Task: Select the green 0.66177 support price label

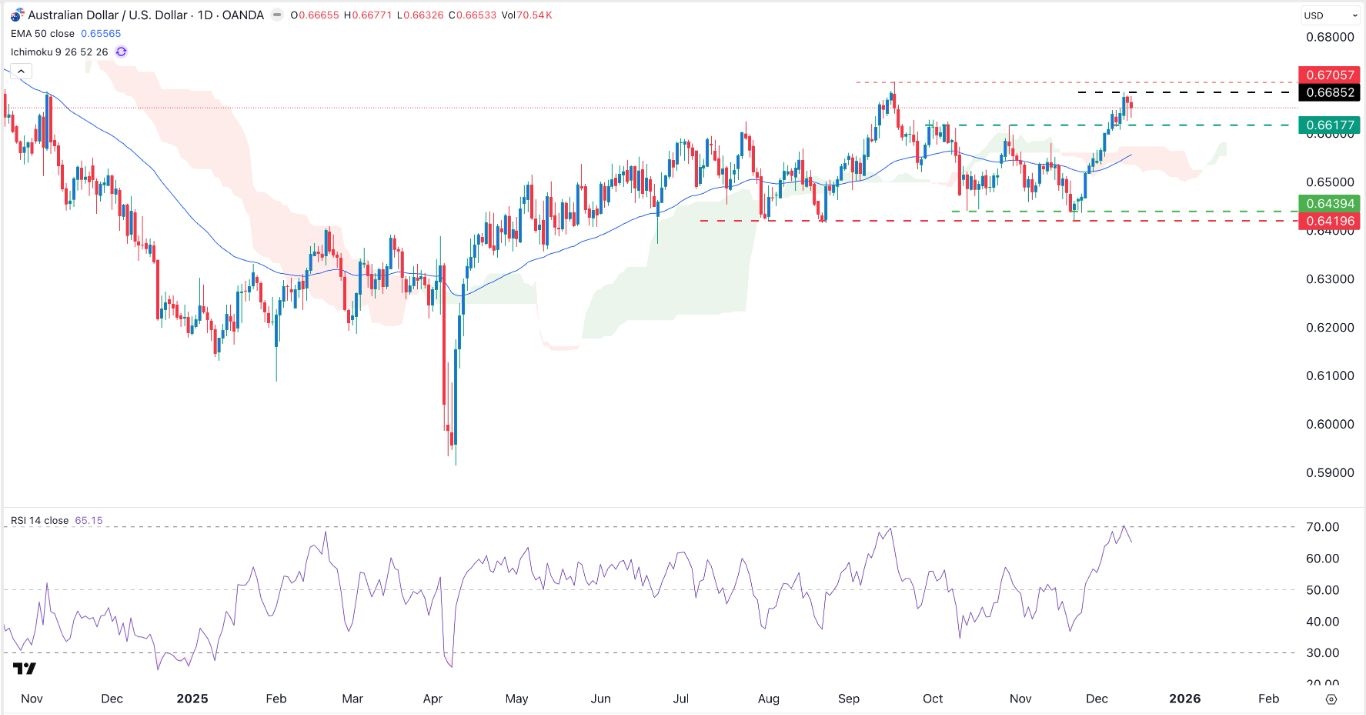Action: [x=1330, y=124]
